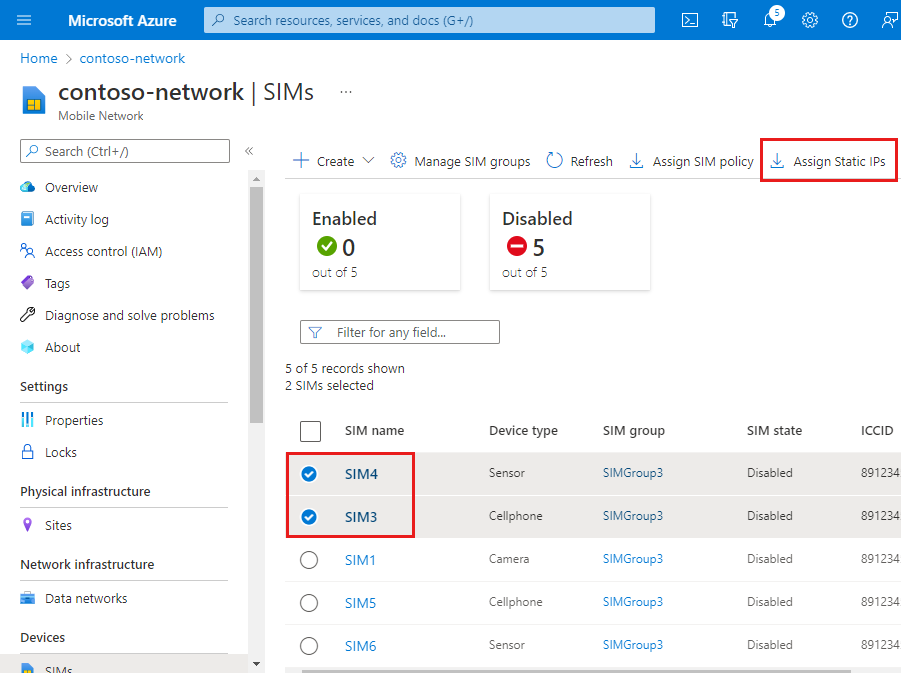Uncheck the SIM4 row checkbox
The height and width of the screenshot is (673, 901).
(309, 473)
